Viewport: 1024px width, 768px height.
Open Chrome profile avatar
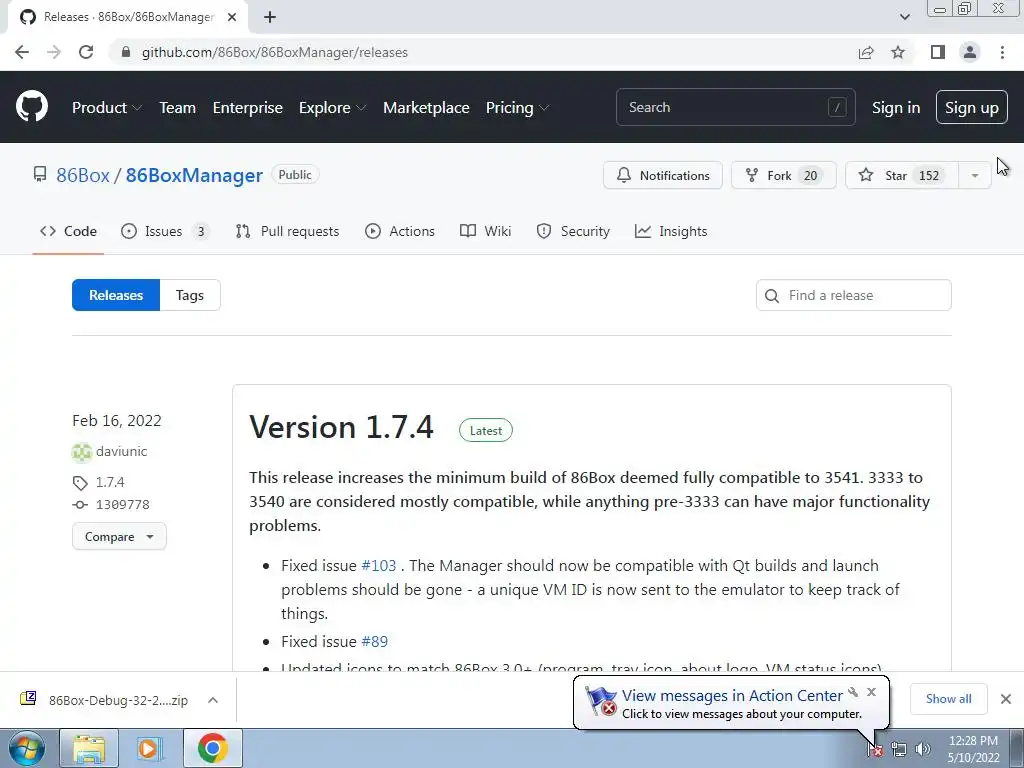pyautogui.click(x=970, y=52)
